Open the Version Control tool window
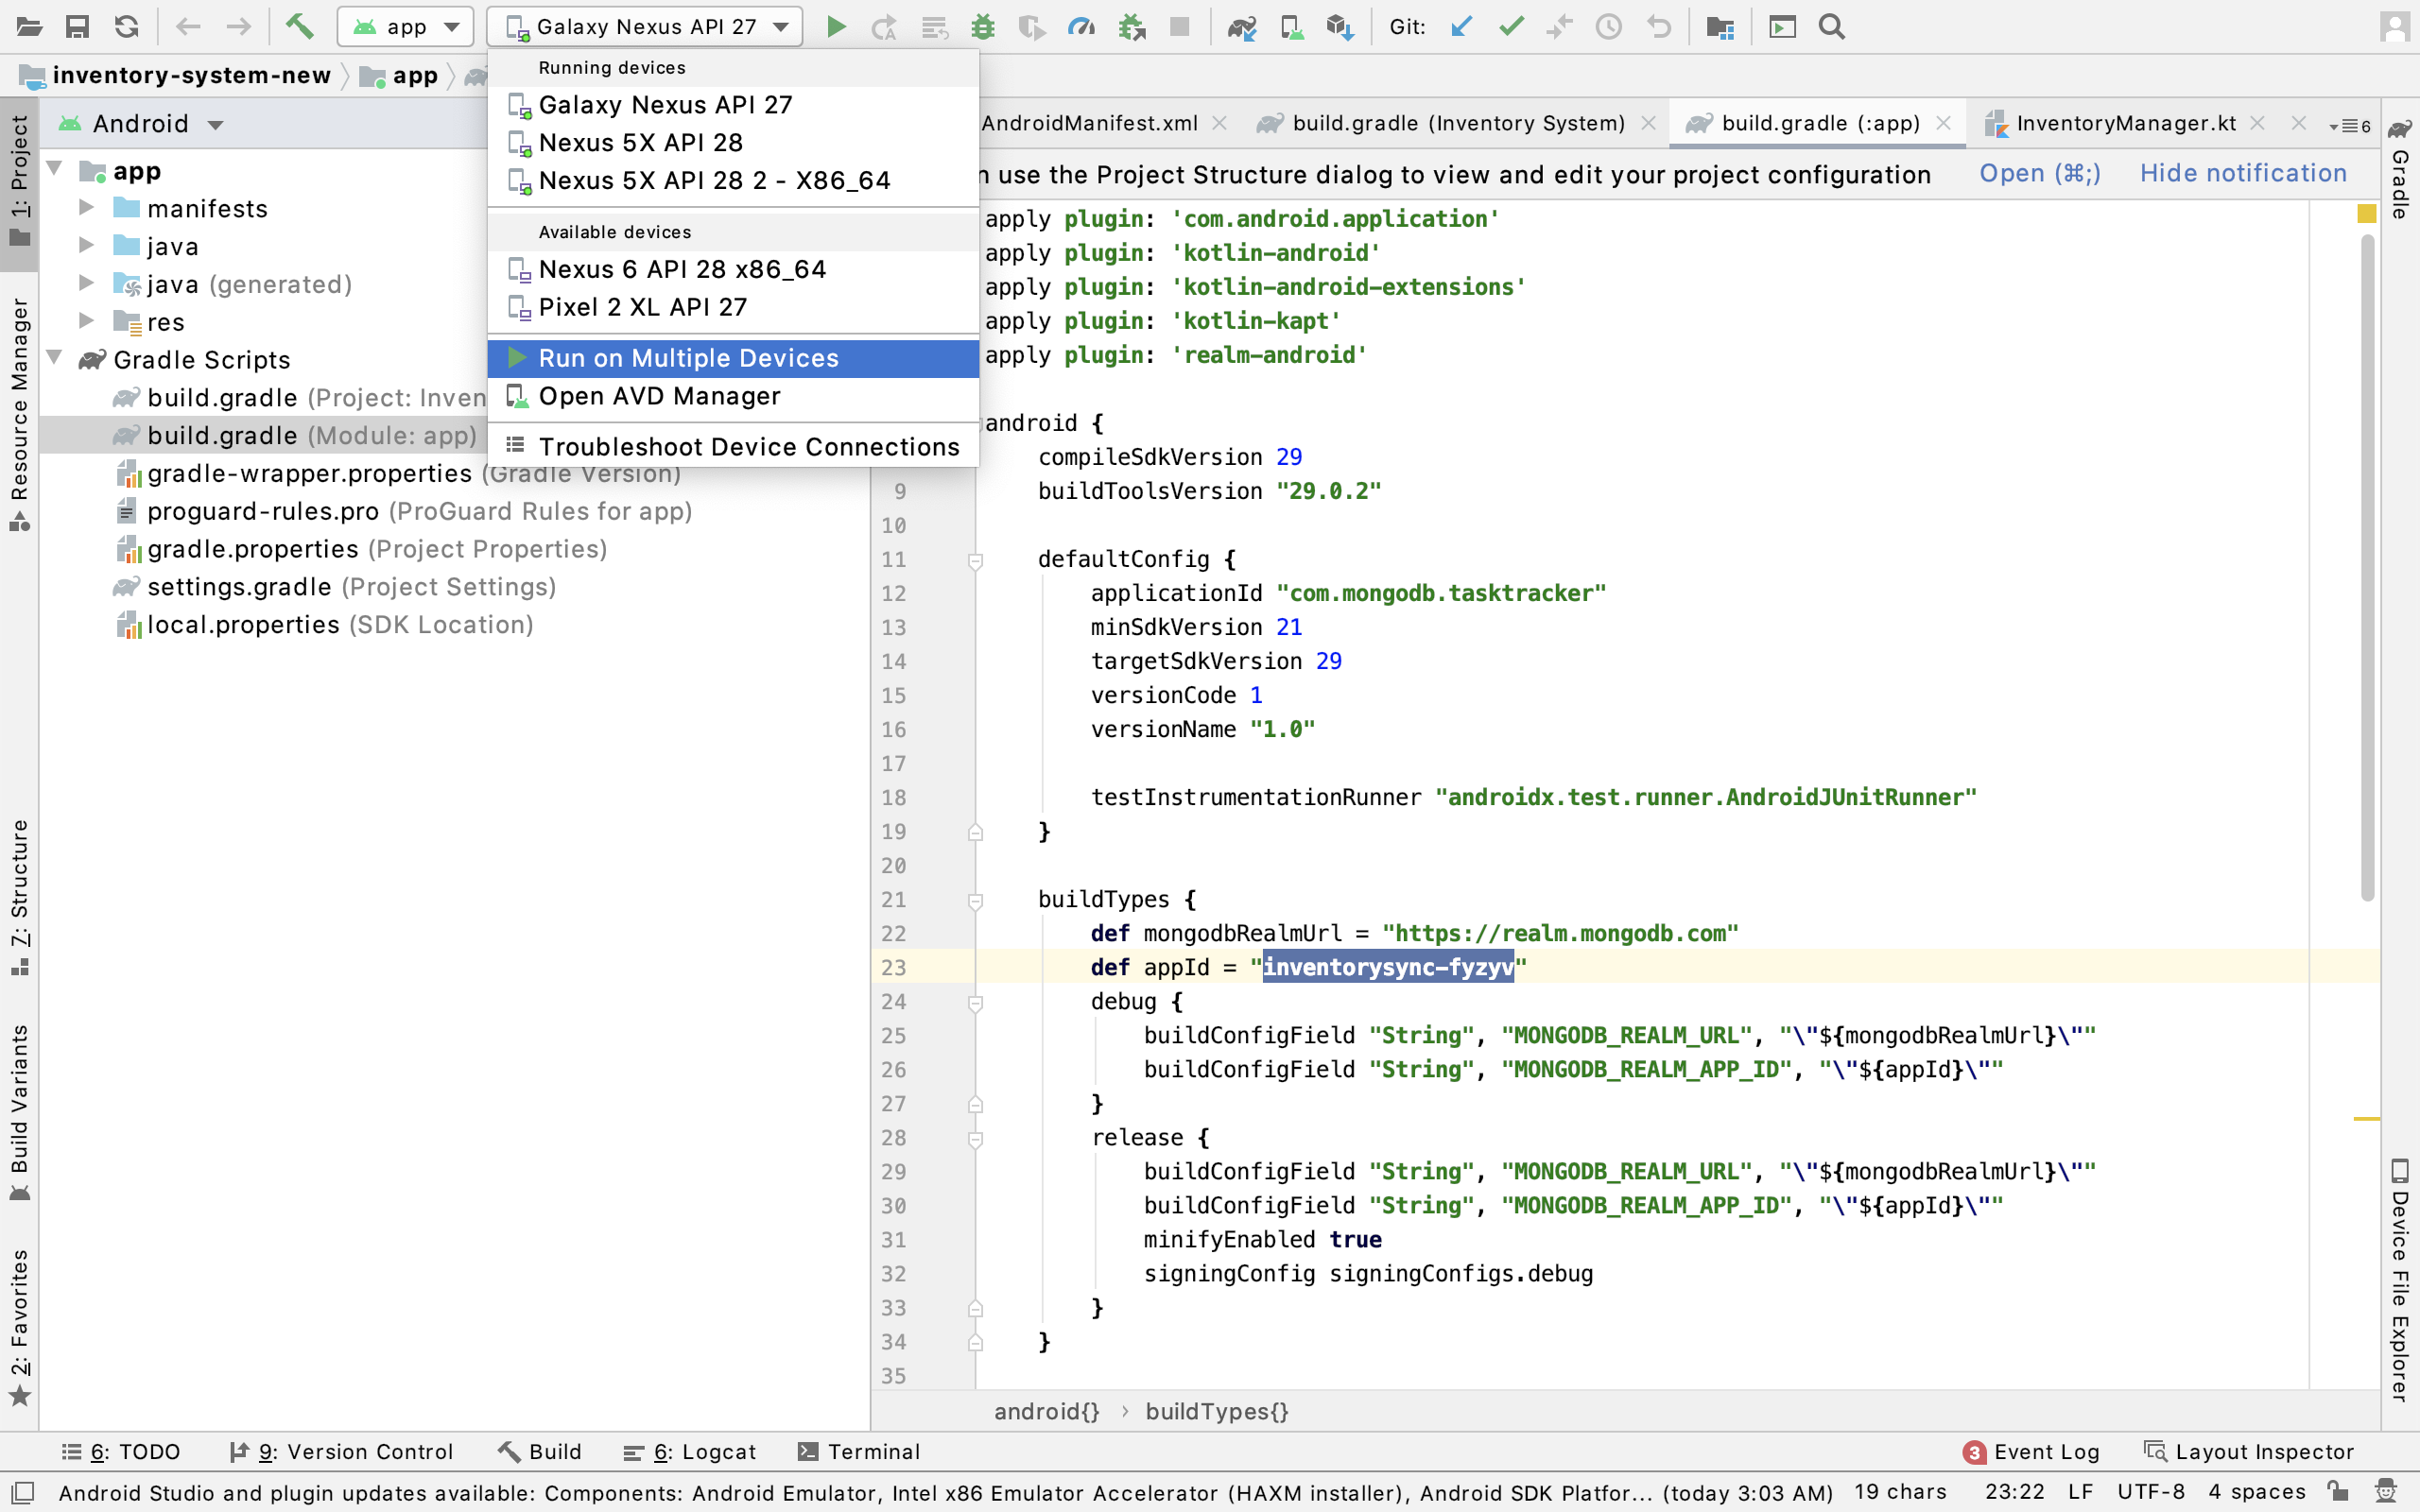The image size is (2420, 1512). [x=341, y=1452]
